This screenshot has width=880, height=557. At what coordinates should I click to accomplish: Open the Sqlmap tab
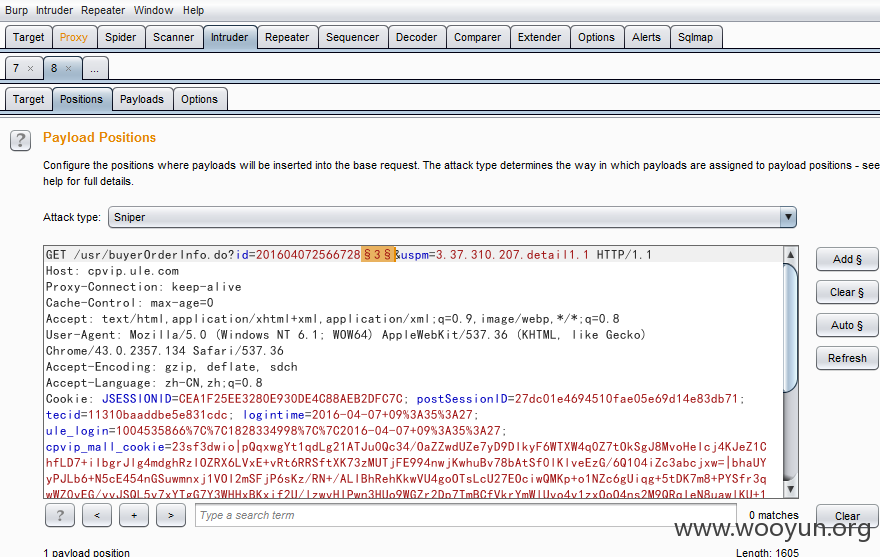coord(695,37)
